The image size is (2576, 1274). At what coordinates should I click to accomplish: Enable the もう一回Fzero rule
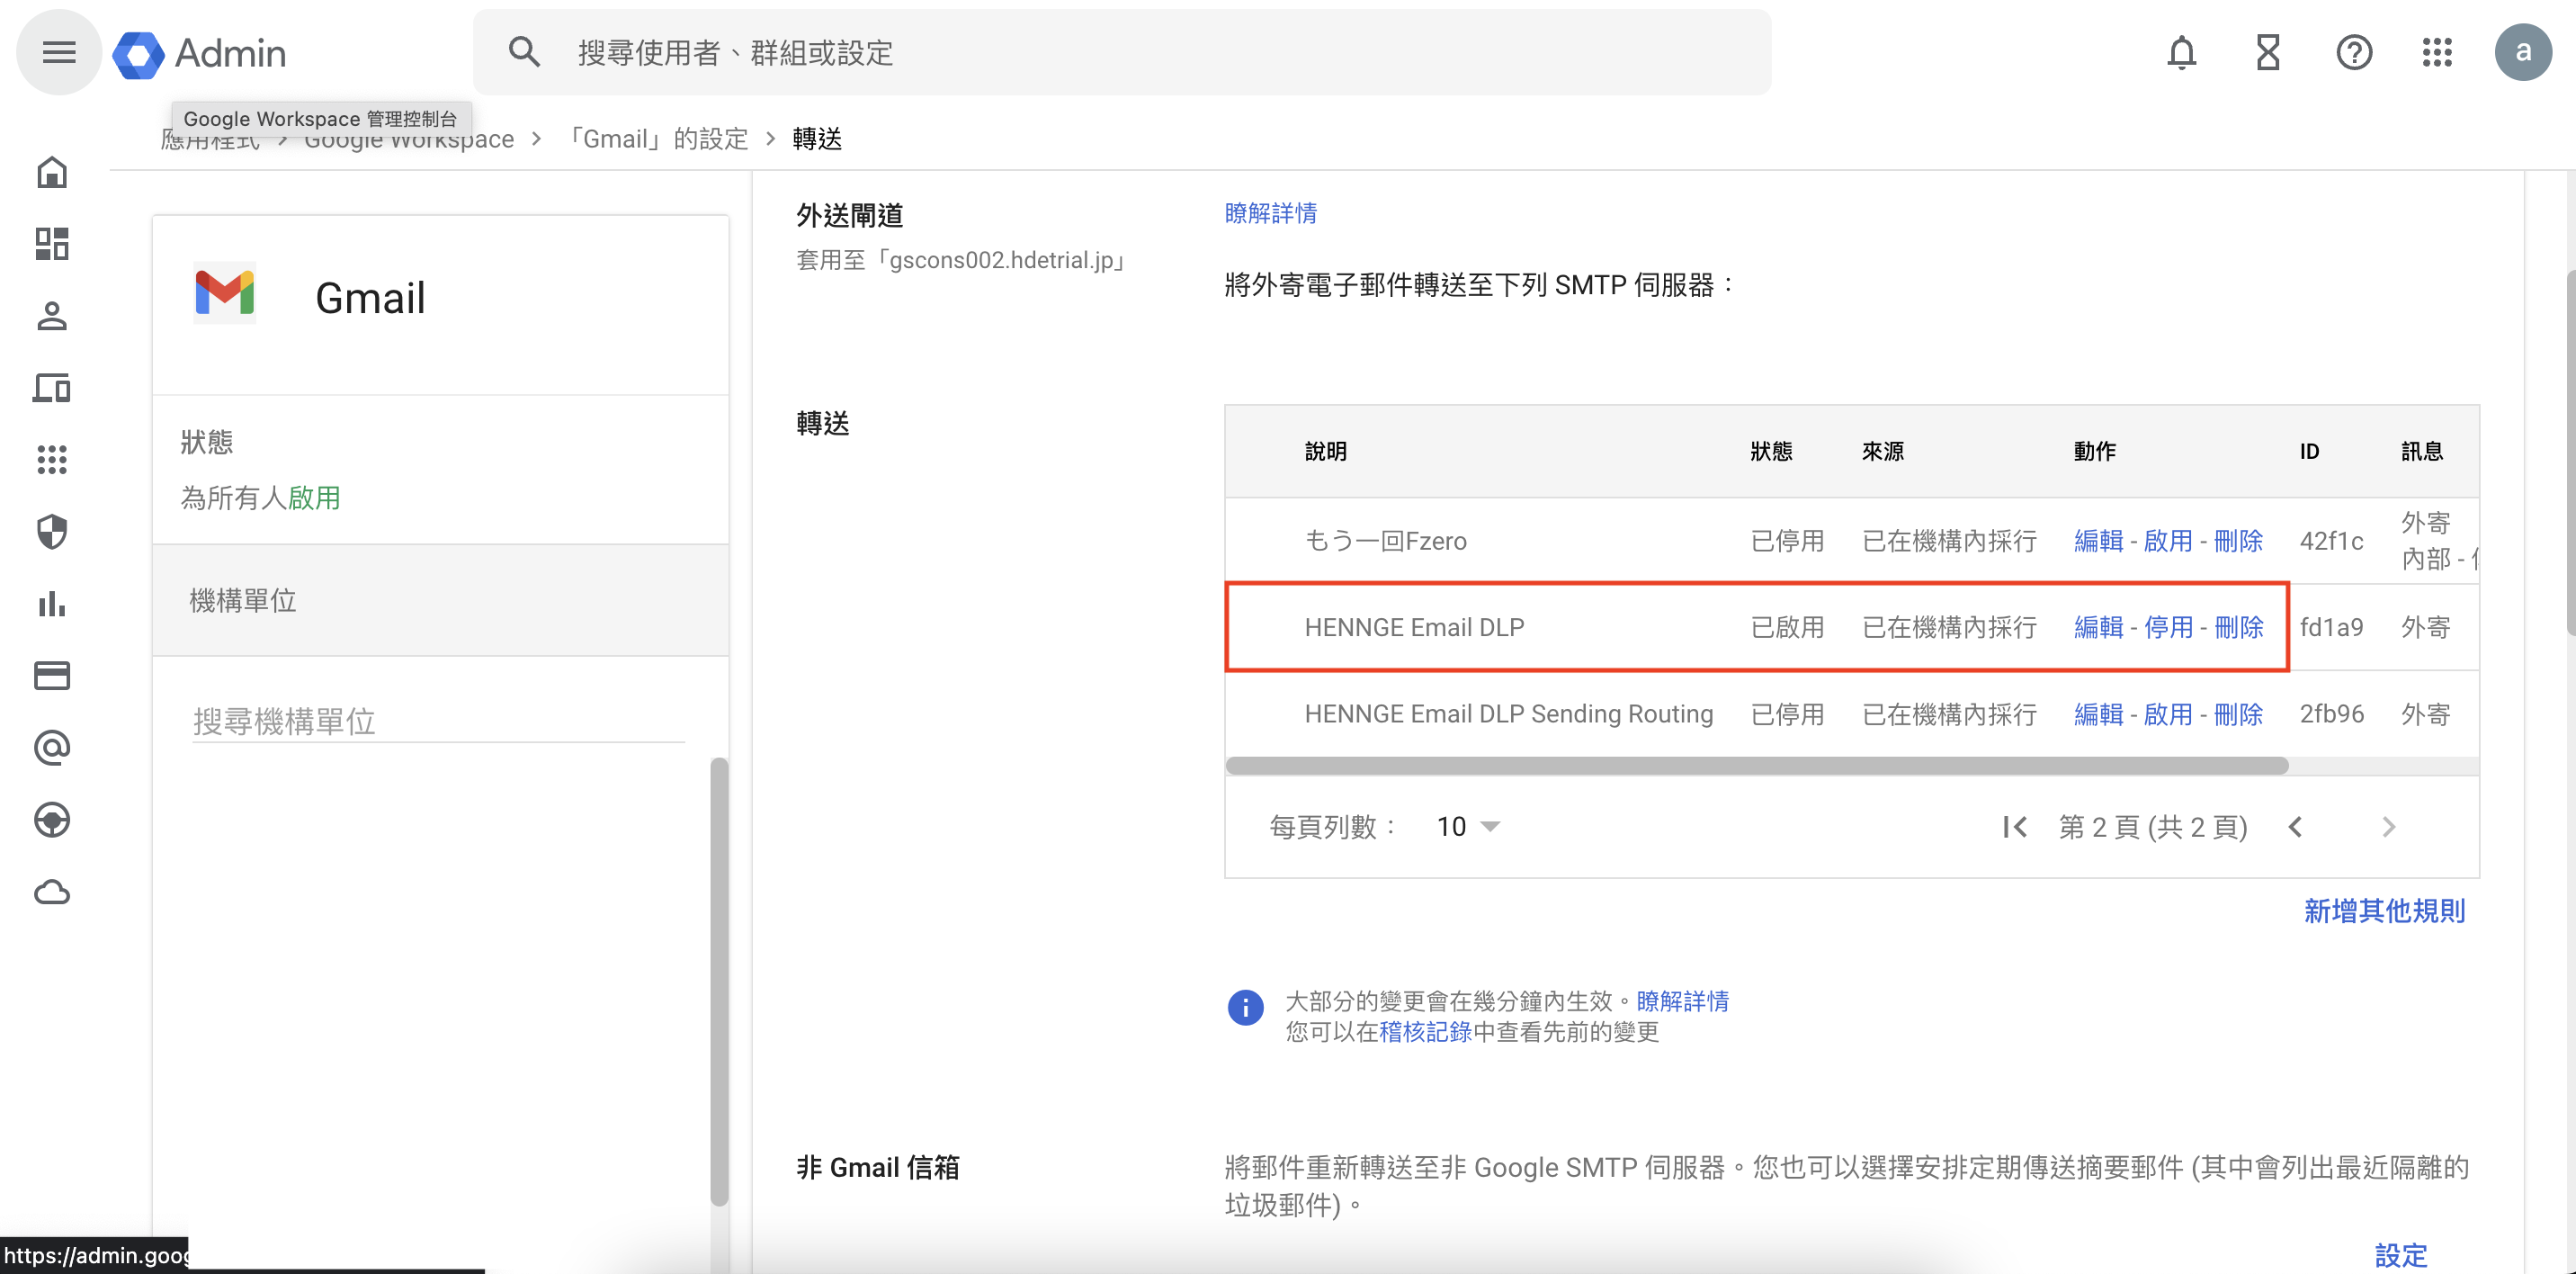[x=2167, y=541]
